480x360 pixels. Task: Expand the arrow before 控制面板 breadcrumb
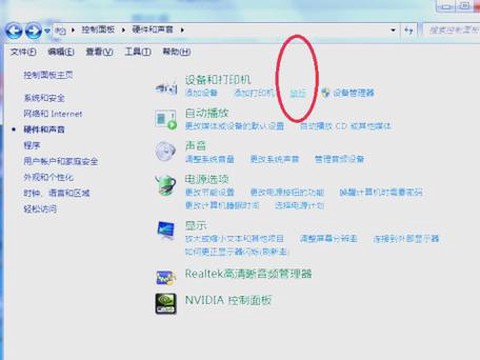pos(73,30)
